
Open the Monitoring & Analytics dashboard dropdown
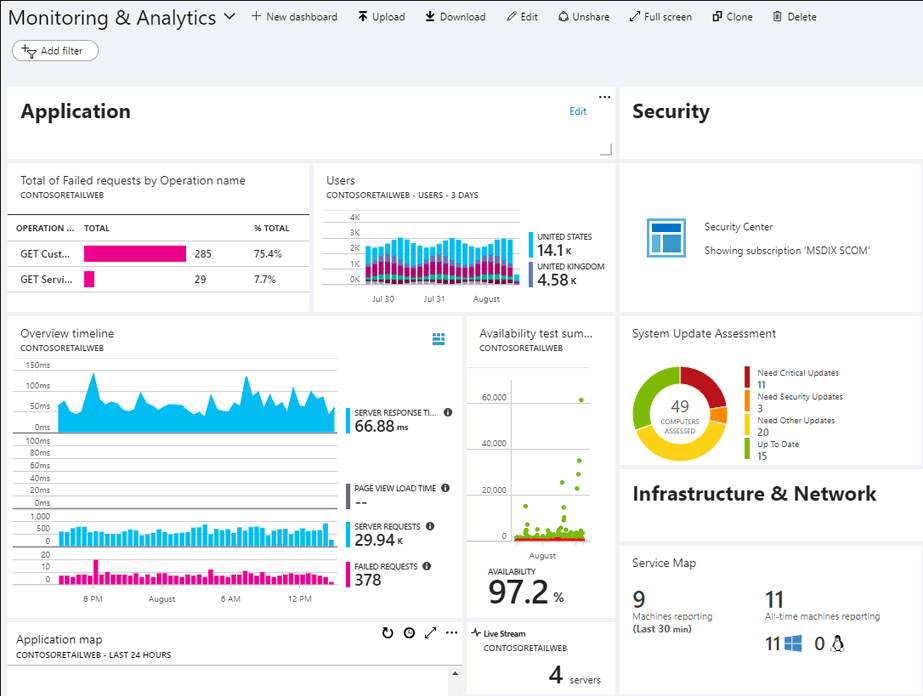pyautogui.click(x=230, y=16)
